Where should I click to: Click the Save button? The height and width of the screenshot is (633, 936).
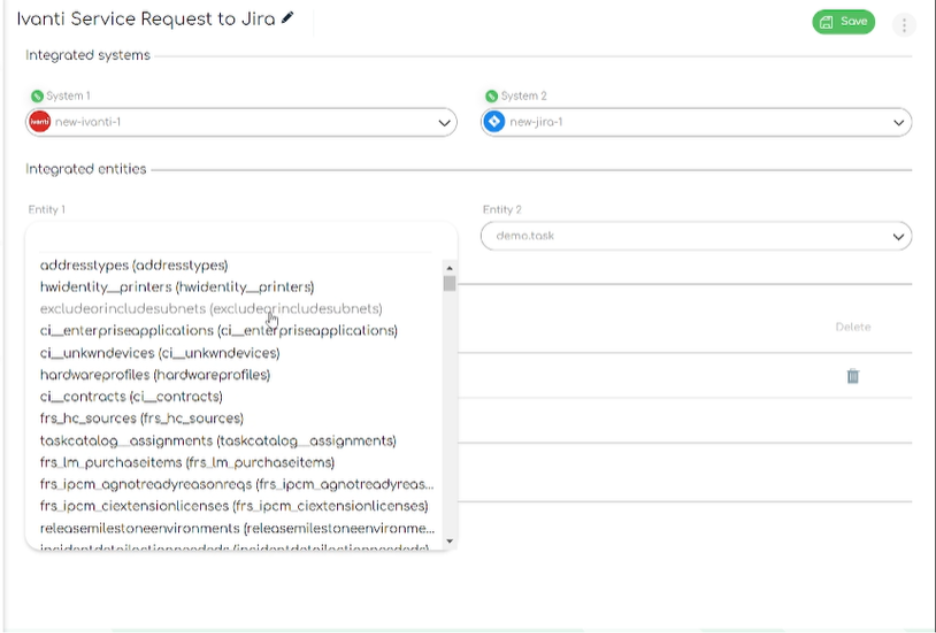[x=841, y=22]
